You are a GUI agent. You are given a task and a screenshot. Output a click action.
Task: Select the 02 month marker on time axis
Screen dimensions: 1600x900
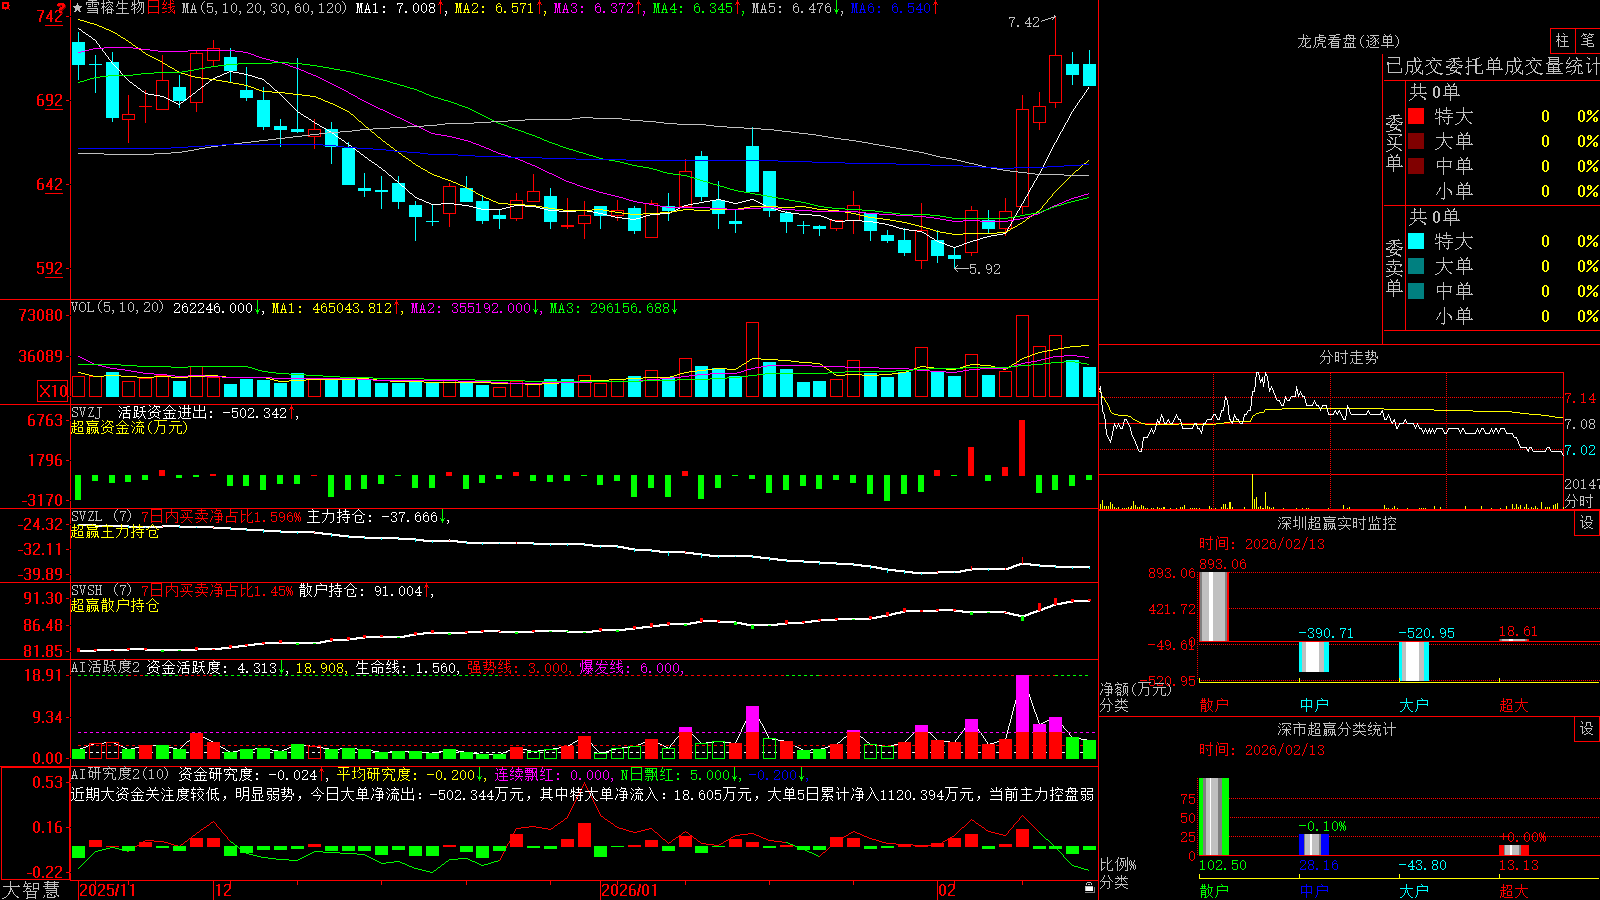click(947, 890)
